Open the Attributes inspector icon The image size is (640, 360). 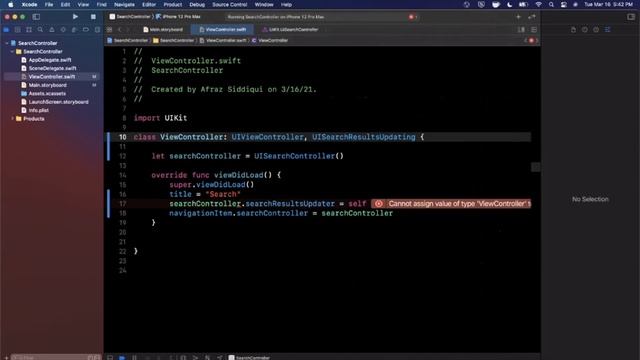coord(607,30)
